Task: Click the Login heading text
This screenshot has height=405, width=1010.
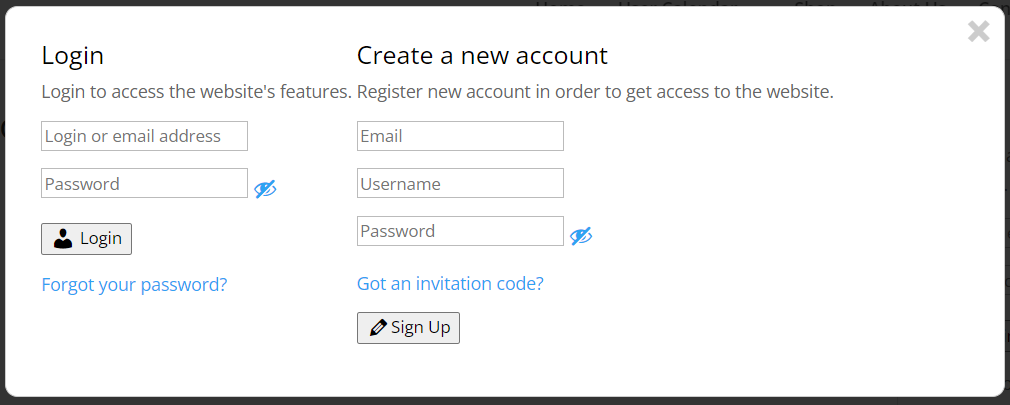Action: [x=72, y=56]
